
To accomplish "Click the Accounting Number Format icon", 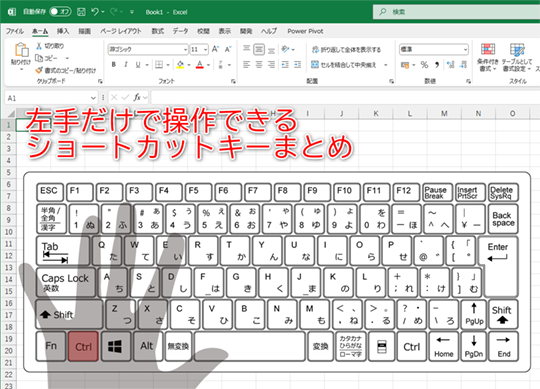I will [x=405, y=64].
